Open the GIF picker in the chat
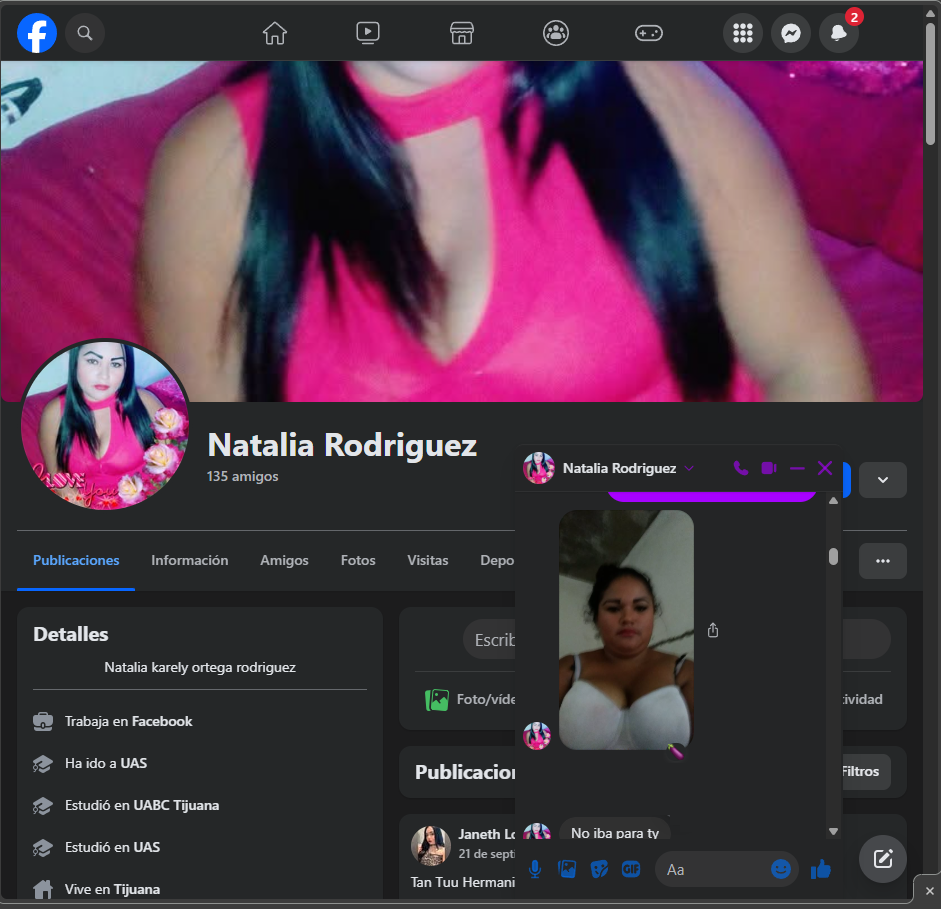 click(x=631, y=869)
